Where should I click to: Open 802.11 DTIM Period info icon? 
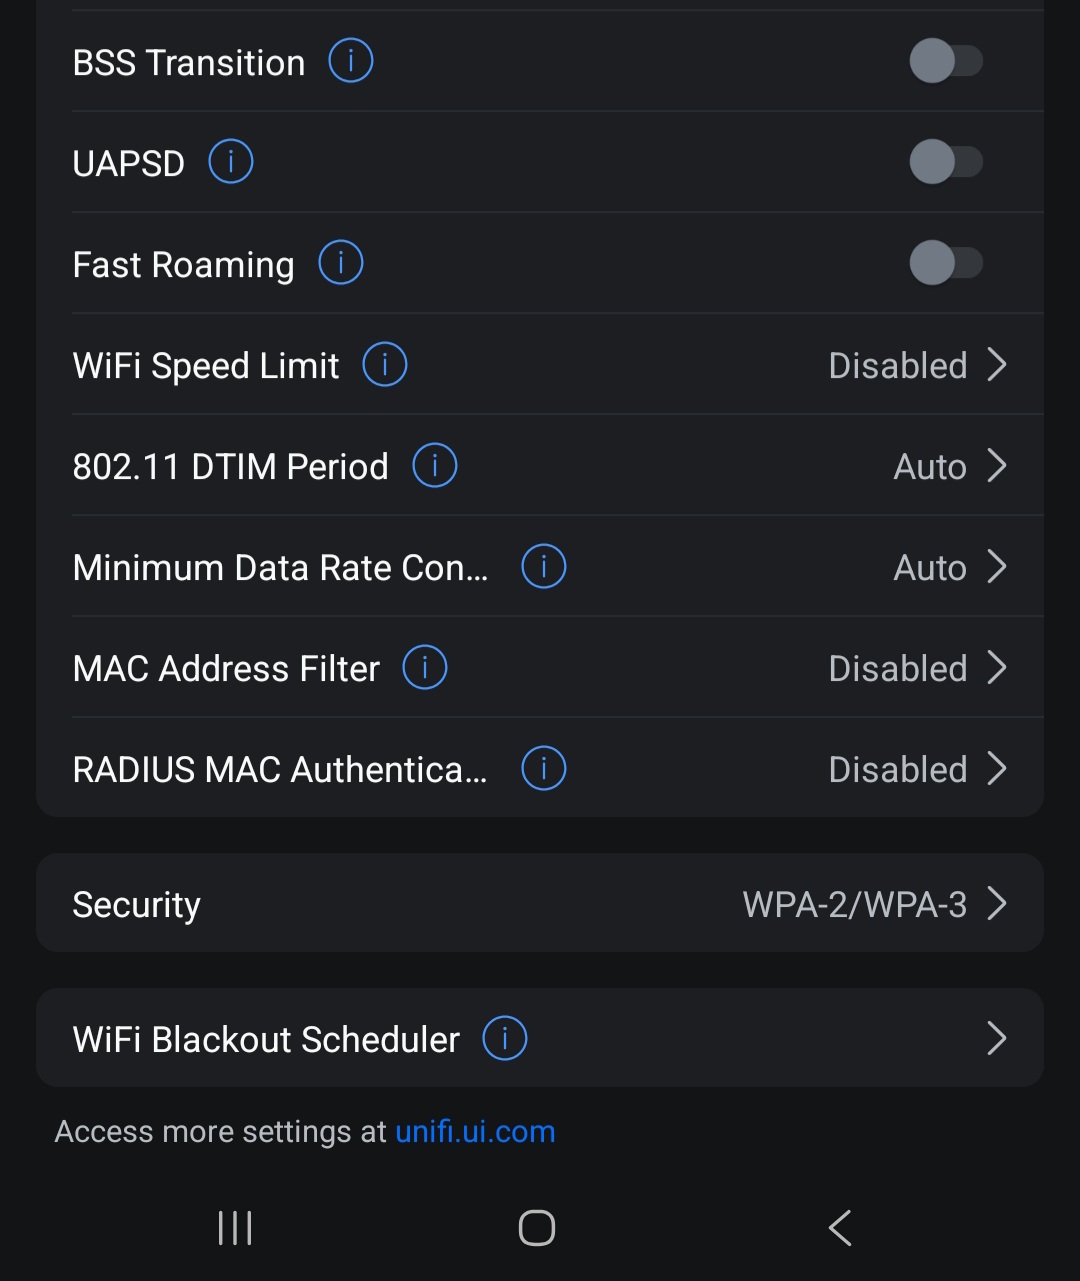(x=435, y=466)
